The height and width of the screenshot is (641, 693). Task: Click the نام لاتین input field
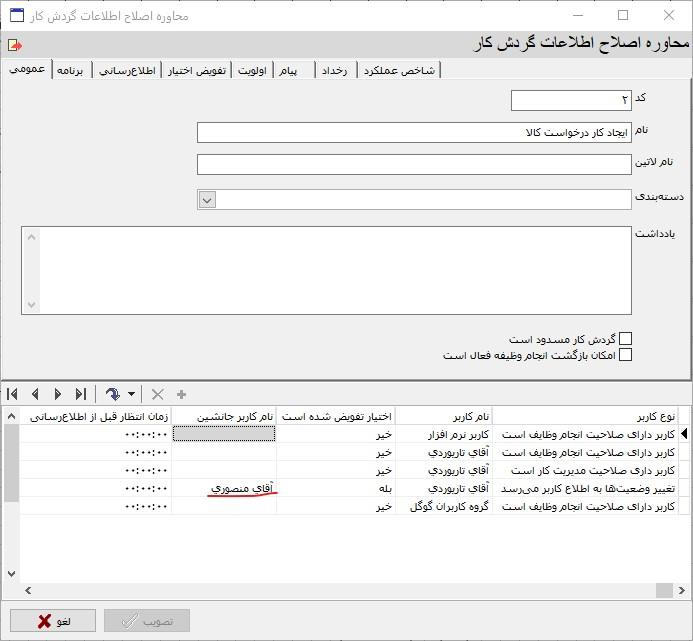click(x=413, y=164)
